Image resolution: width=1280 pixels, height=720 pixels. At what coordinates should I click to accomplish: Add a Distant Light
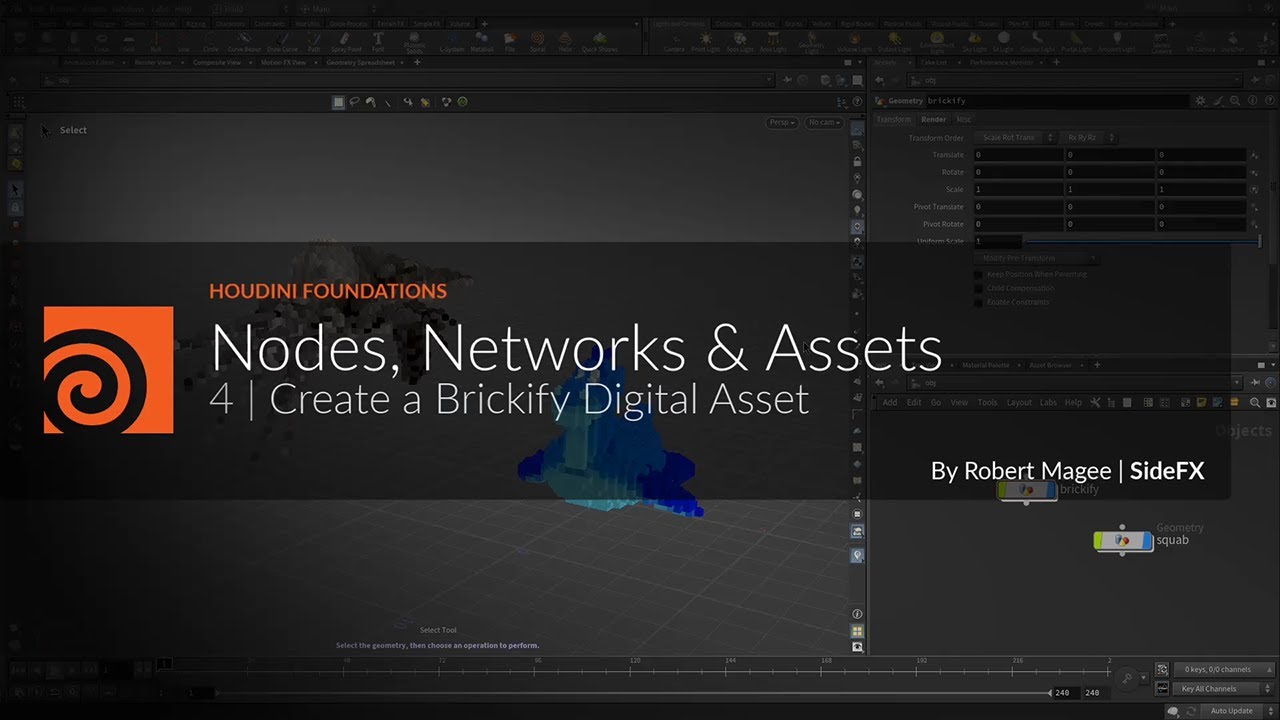(x=894, y=41)
